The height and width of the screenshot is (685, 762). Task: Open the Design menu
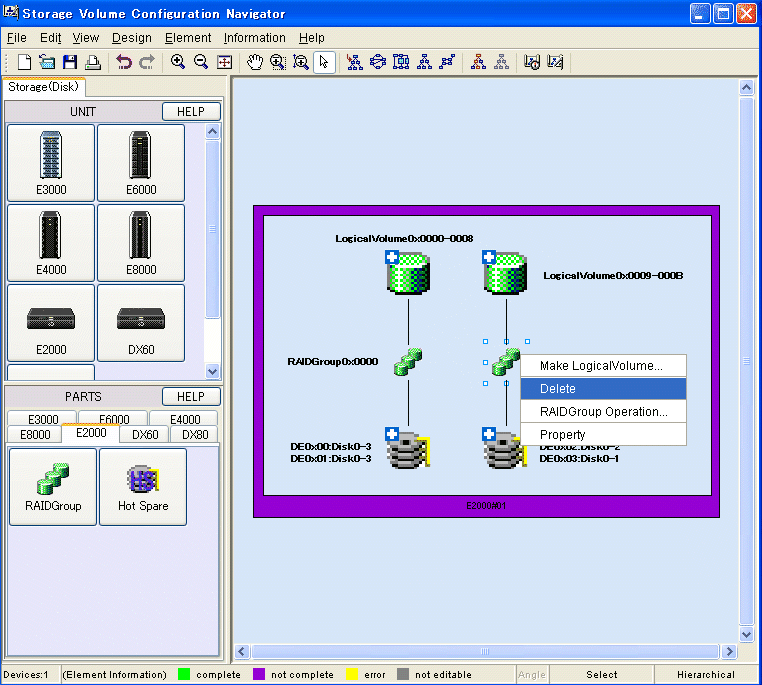point(132,38)
